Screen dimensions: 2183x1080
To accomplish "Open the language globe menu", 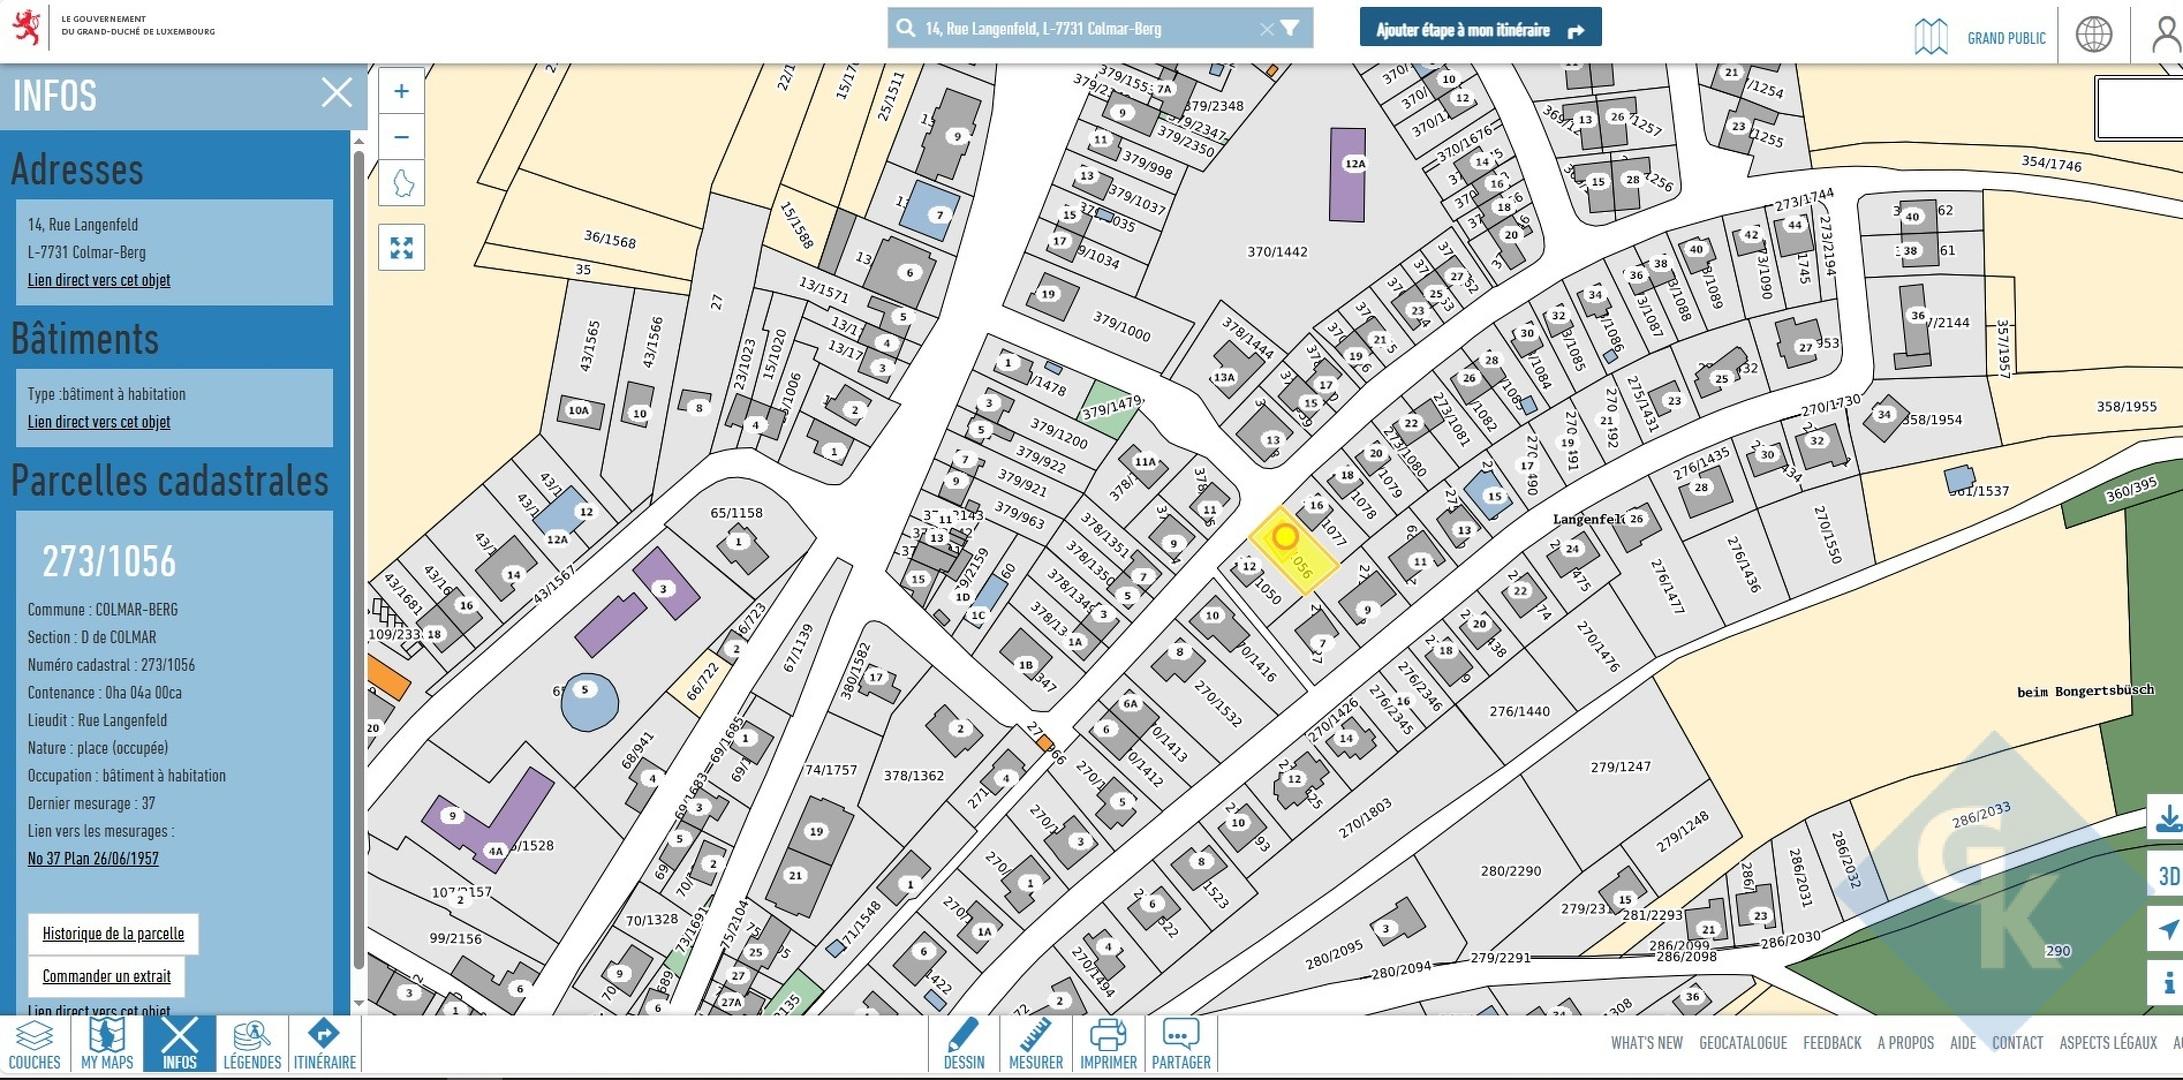I will (x=2093, y=34).
